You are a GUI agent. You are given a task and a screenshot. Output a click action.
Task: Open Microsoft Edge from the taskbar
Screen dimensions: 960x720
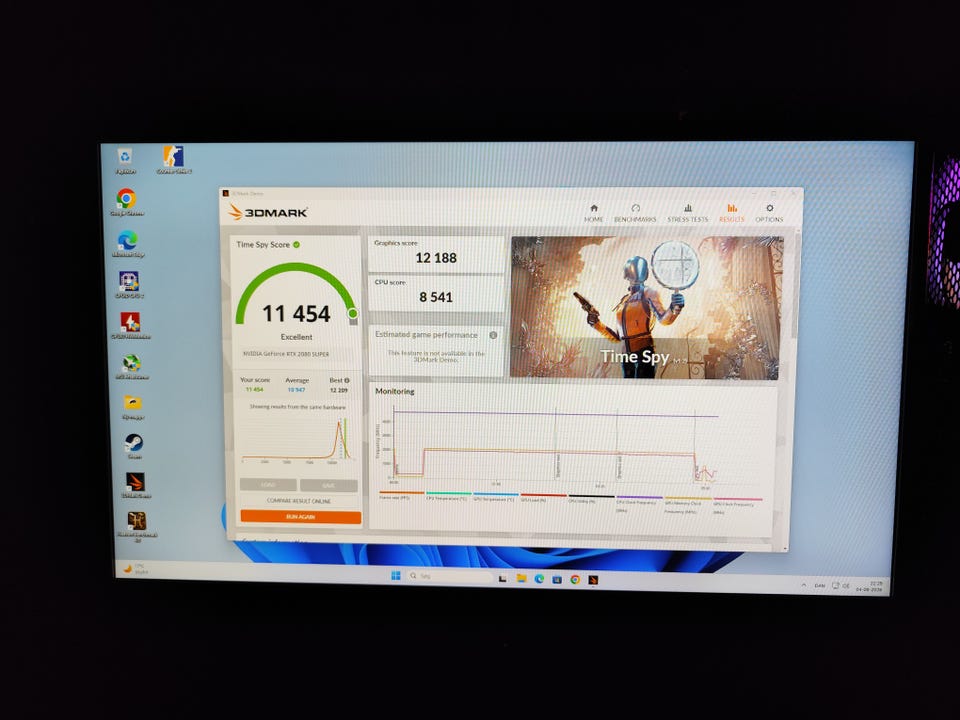click(539, 579)
